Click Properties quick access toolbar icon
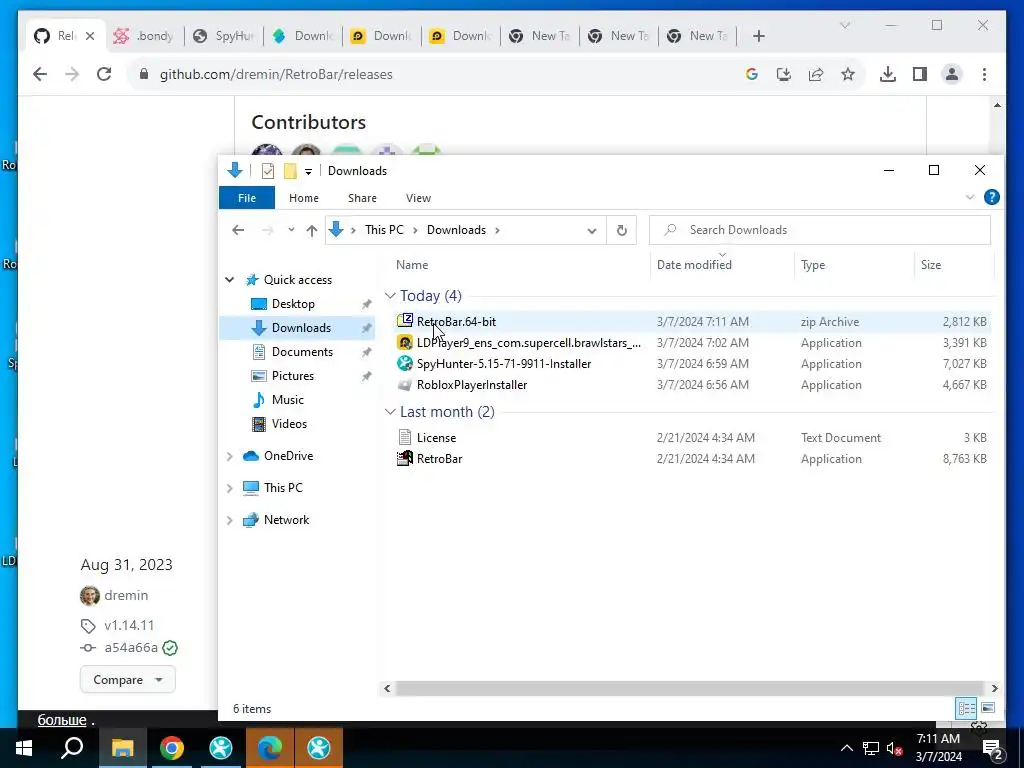Image resolution: width=1024 pixels, height=768 pixels. click(268, 171)
